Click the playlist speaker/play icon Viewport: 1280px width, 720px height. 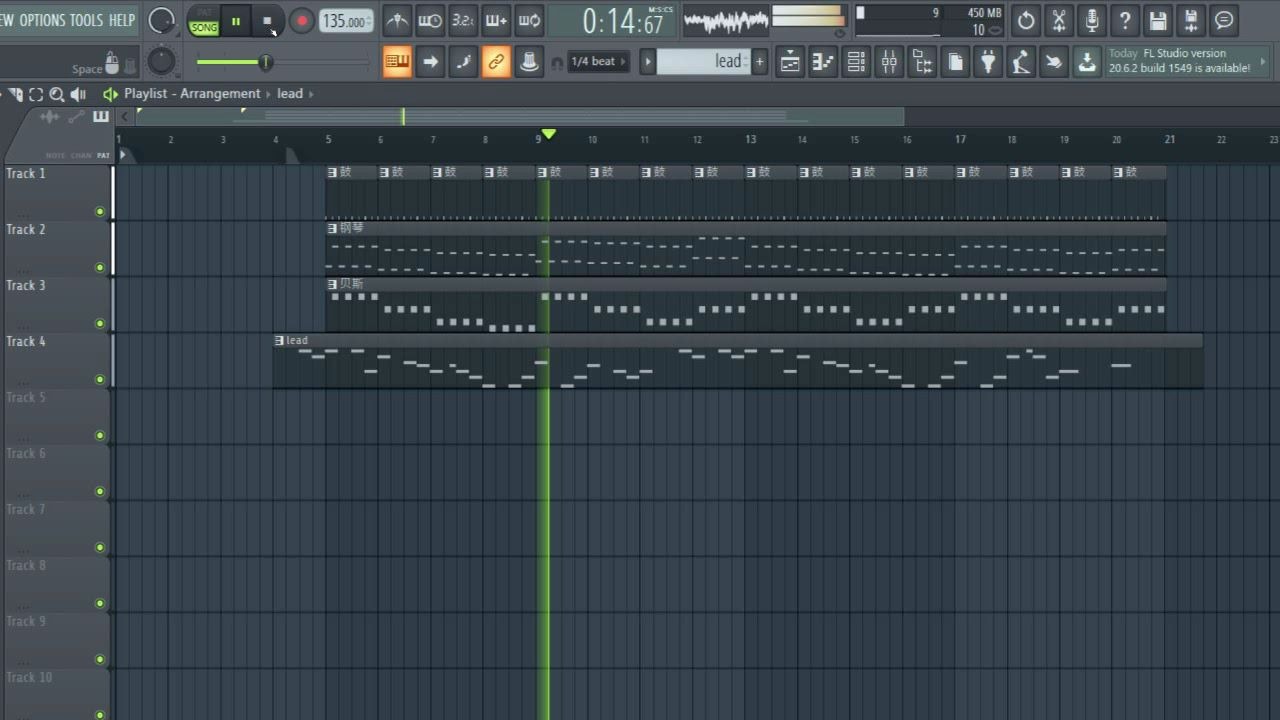point(110,94)
